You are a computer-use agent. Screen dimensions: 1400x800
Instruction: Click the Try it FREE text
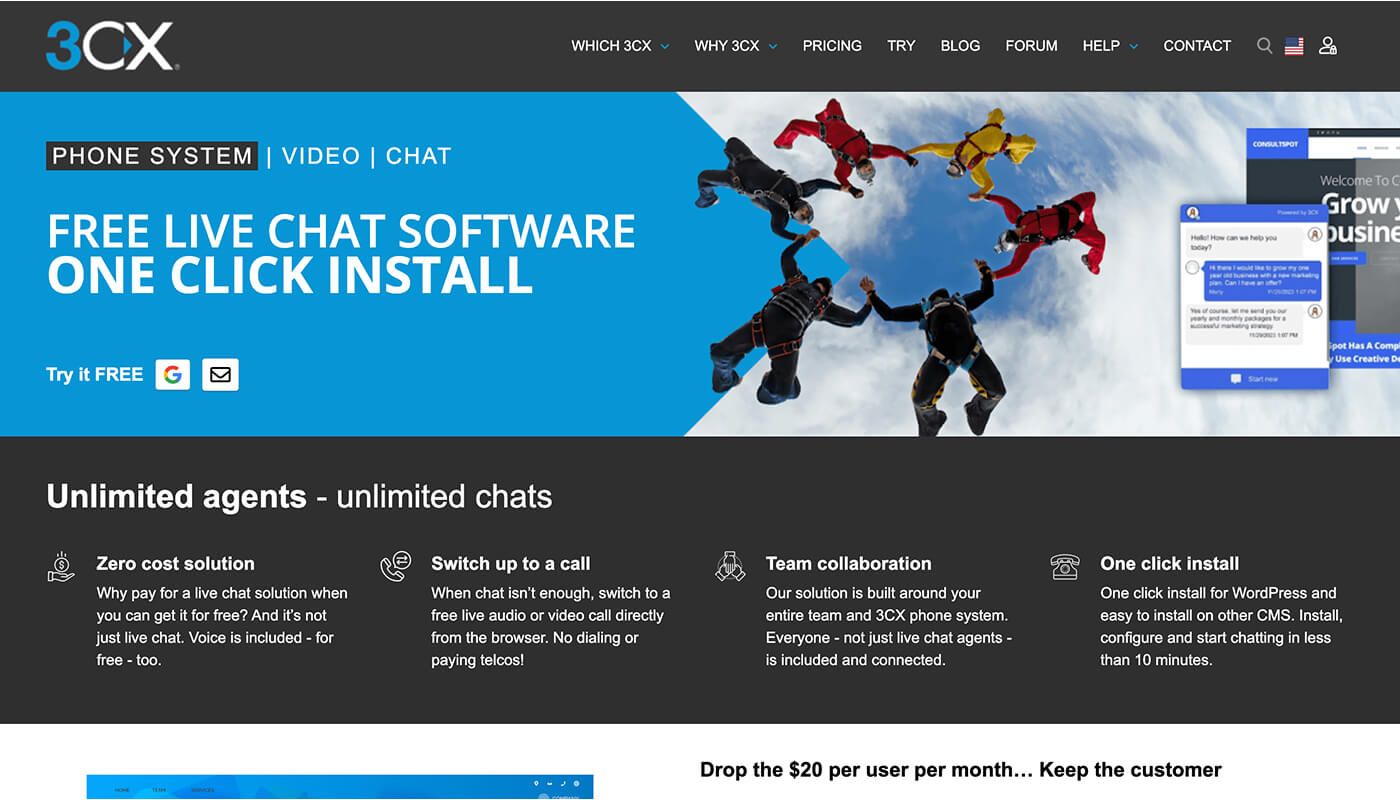tap(95, 375)
